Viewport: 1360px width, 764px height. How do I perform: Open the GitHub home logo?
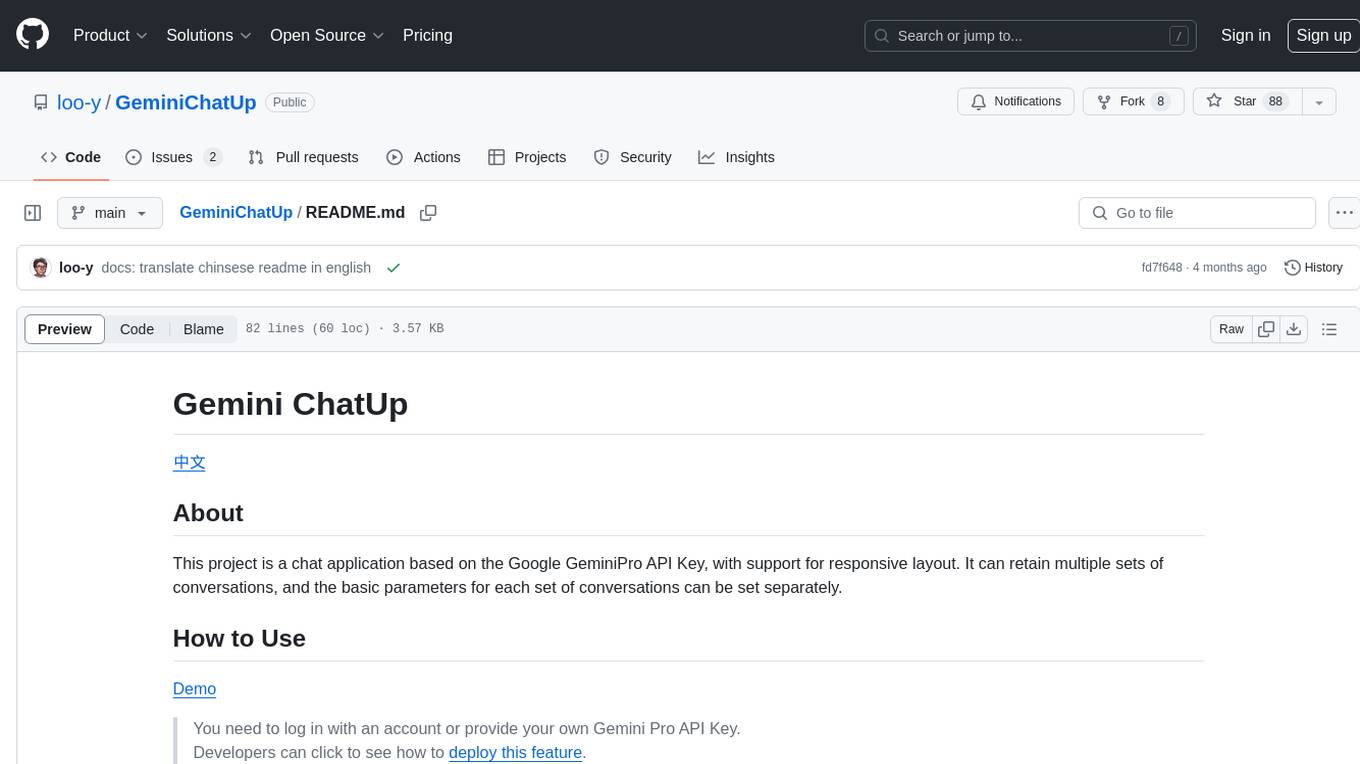click(33, 35)
